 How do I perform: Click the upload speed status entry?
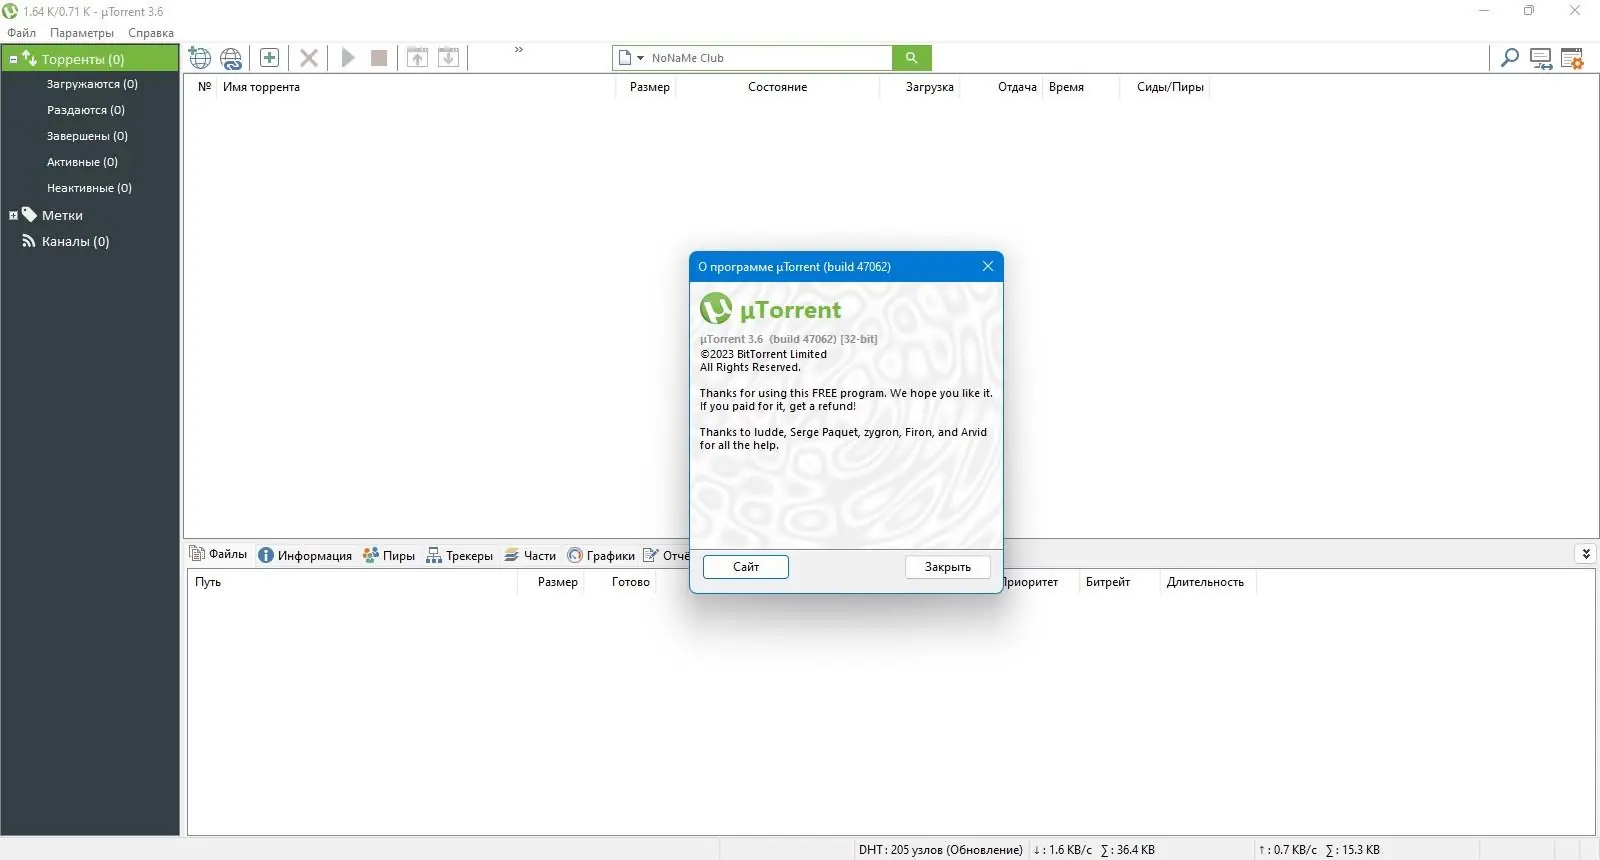[1319, 850]
